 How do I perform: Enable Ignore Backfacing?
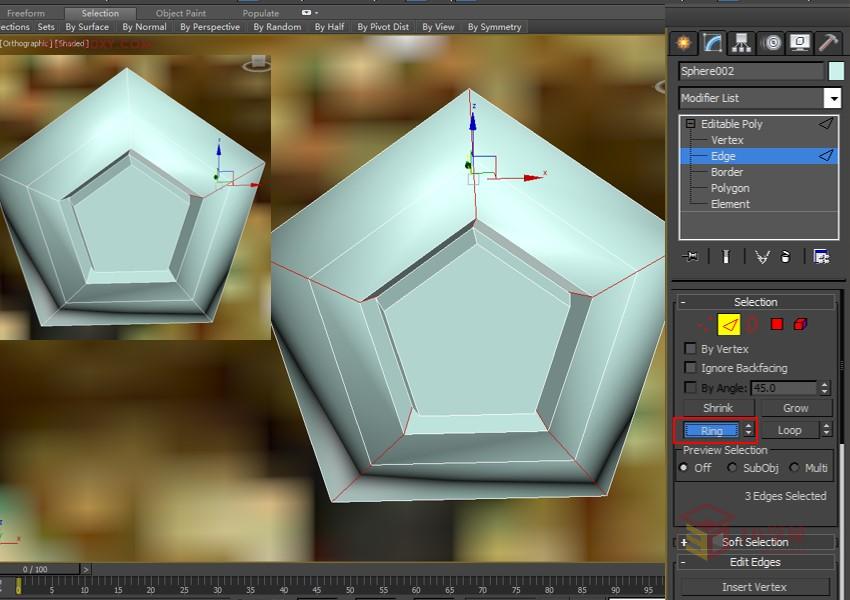point(690,368)
